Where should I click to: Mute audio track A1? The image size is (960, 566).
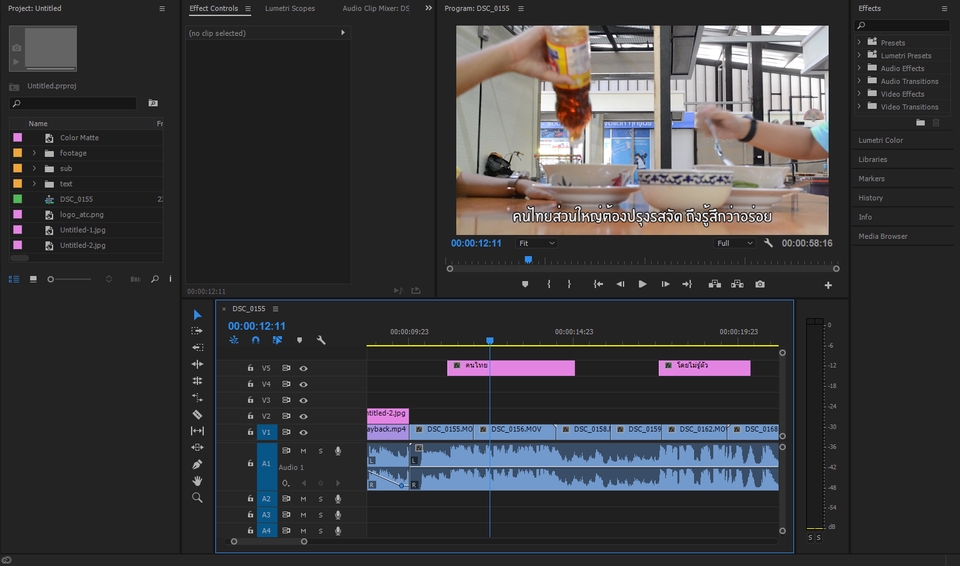303,451
